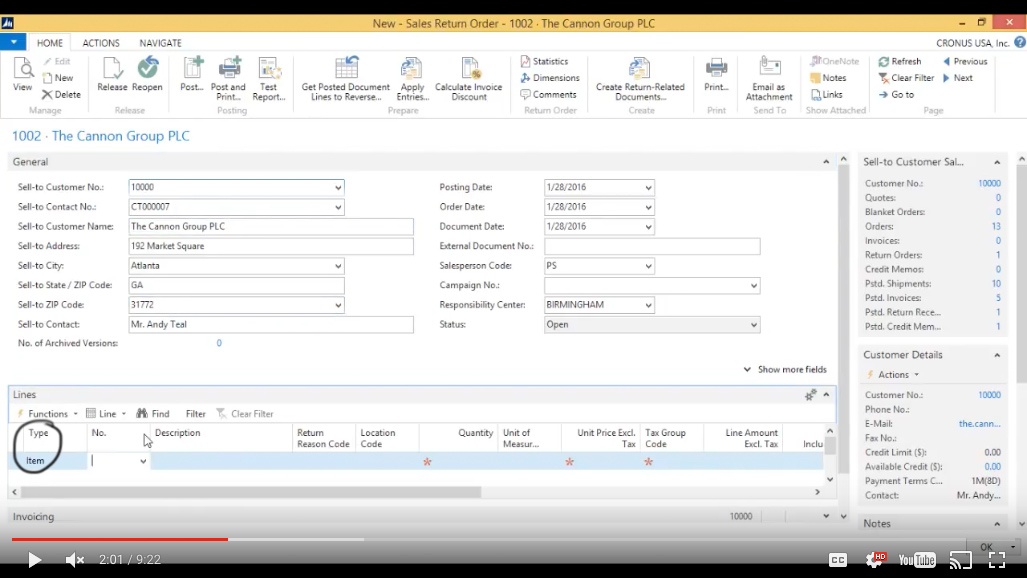Open the Go to page option

pos(896,94)
